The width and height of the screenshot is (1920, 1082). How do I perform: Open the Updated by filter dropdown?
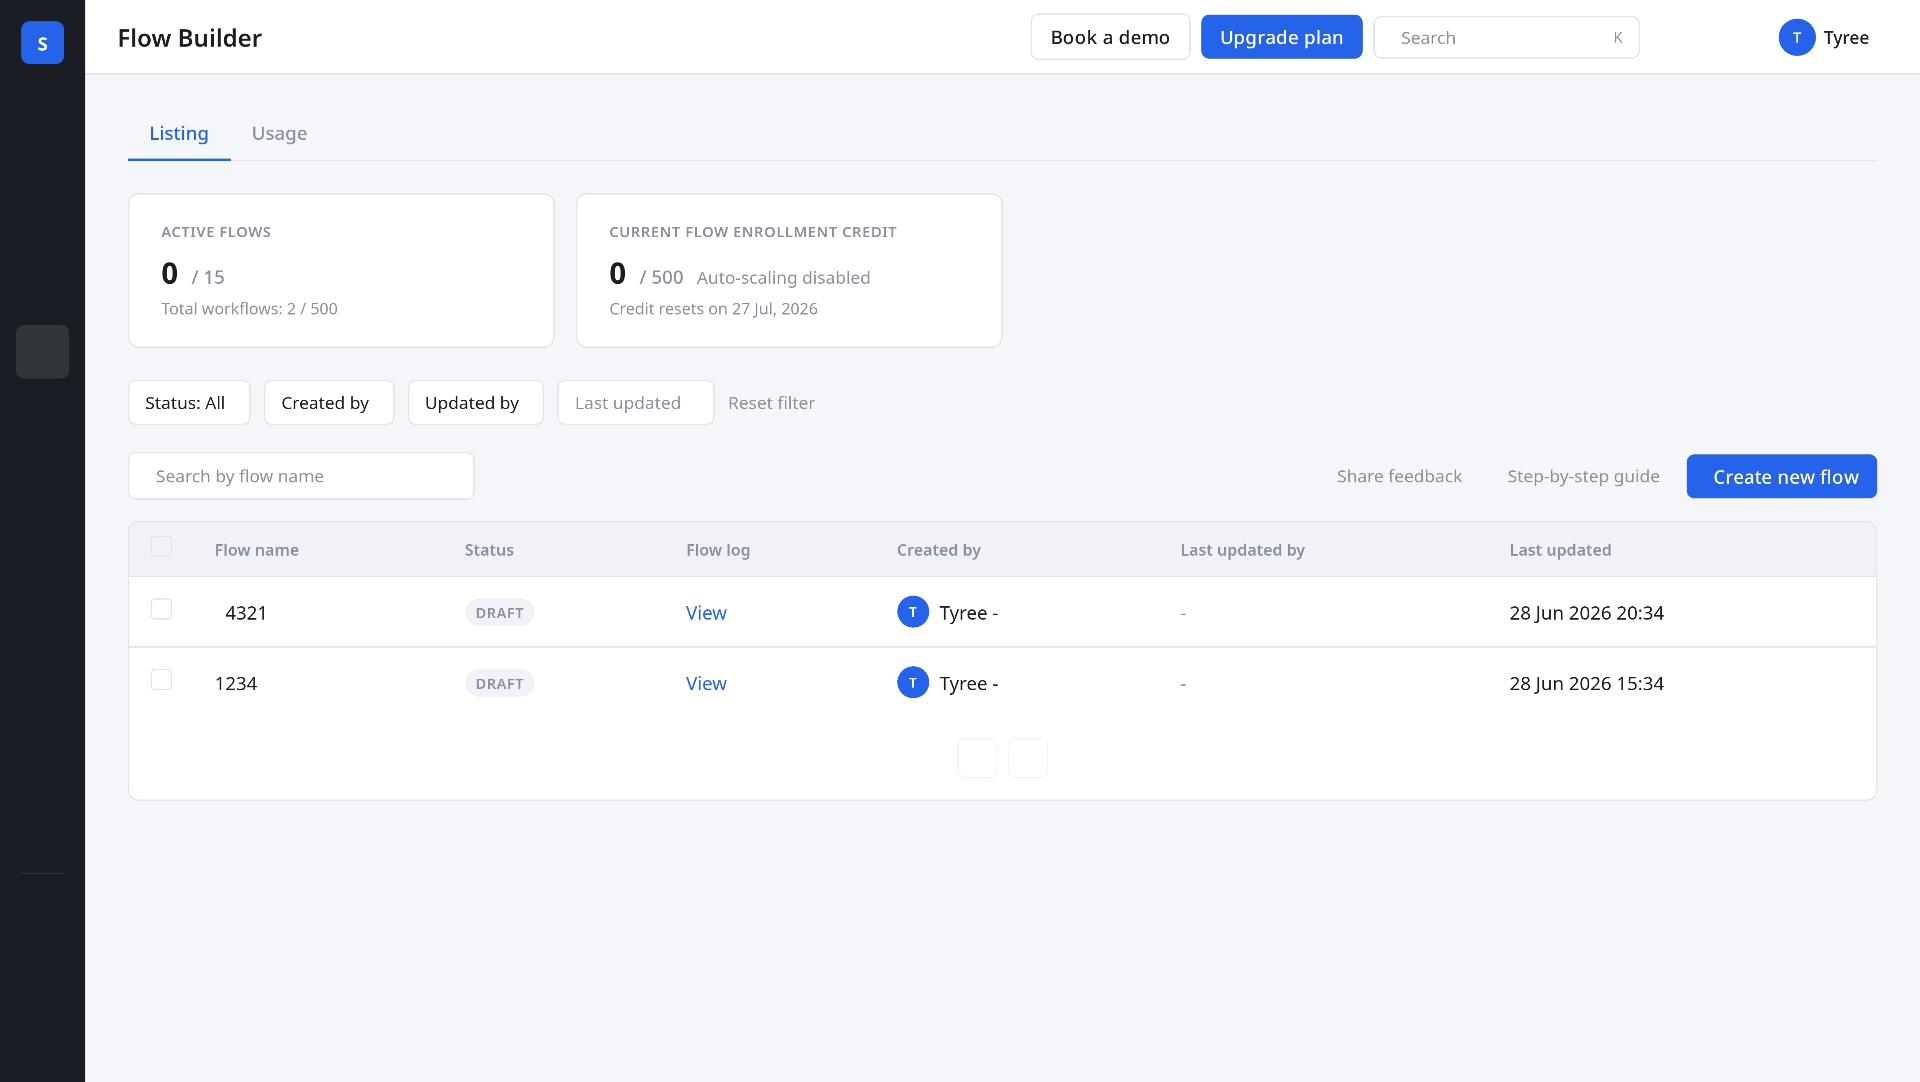point(476,403)
